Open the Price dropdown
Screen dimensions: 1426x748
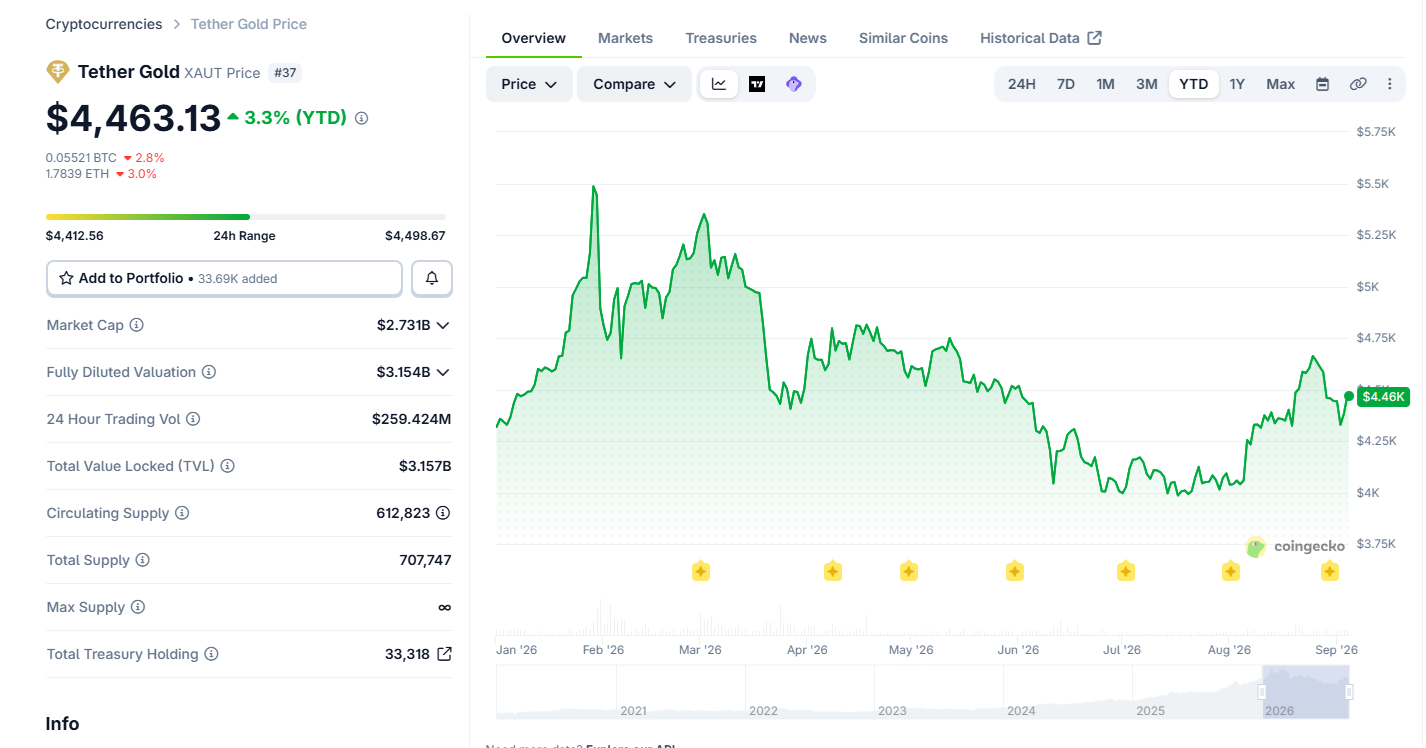click(529, 84)
